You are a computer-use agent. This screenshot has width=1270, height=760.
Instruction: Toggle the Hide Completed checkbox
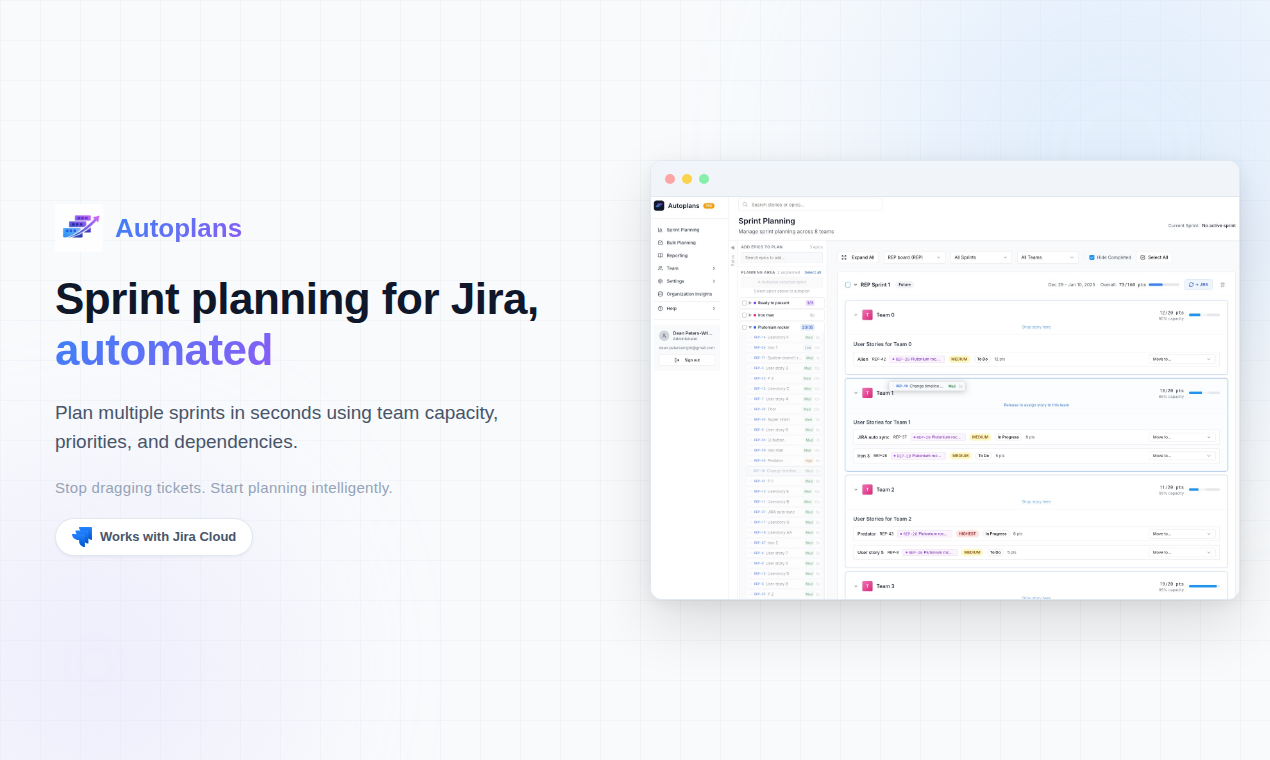[x=1092, y=257]
